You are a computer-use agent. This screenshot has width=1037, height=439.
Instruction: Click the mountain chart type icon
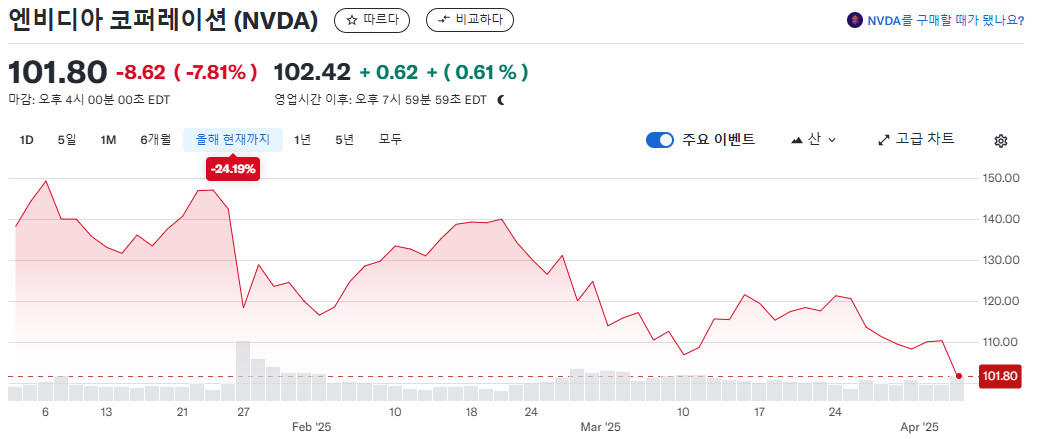(797, 140)
